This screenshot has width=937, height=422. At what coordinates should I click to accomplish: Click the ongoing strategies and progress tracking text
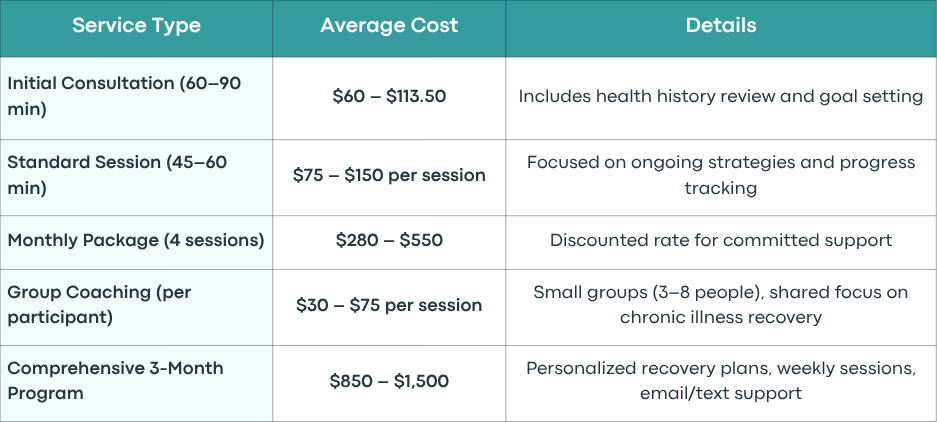[x=721, y=175]
